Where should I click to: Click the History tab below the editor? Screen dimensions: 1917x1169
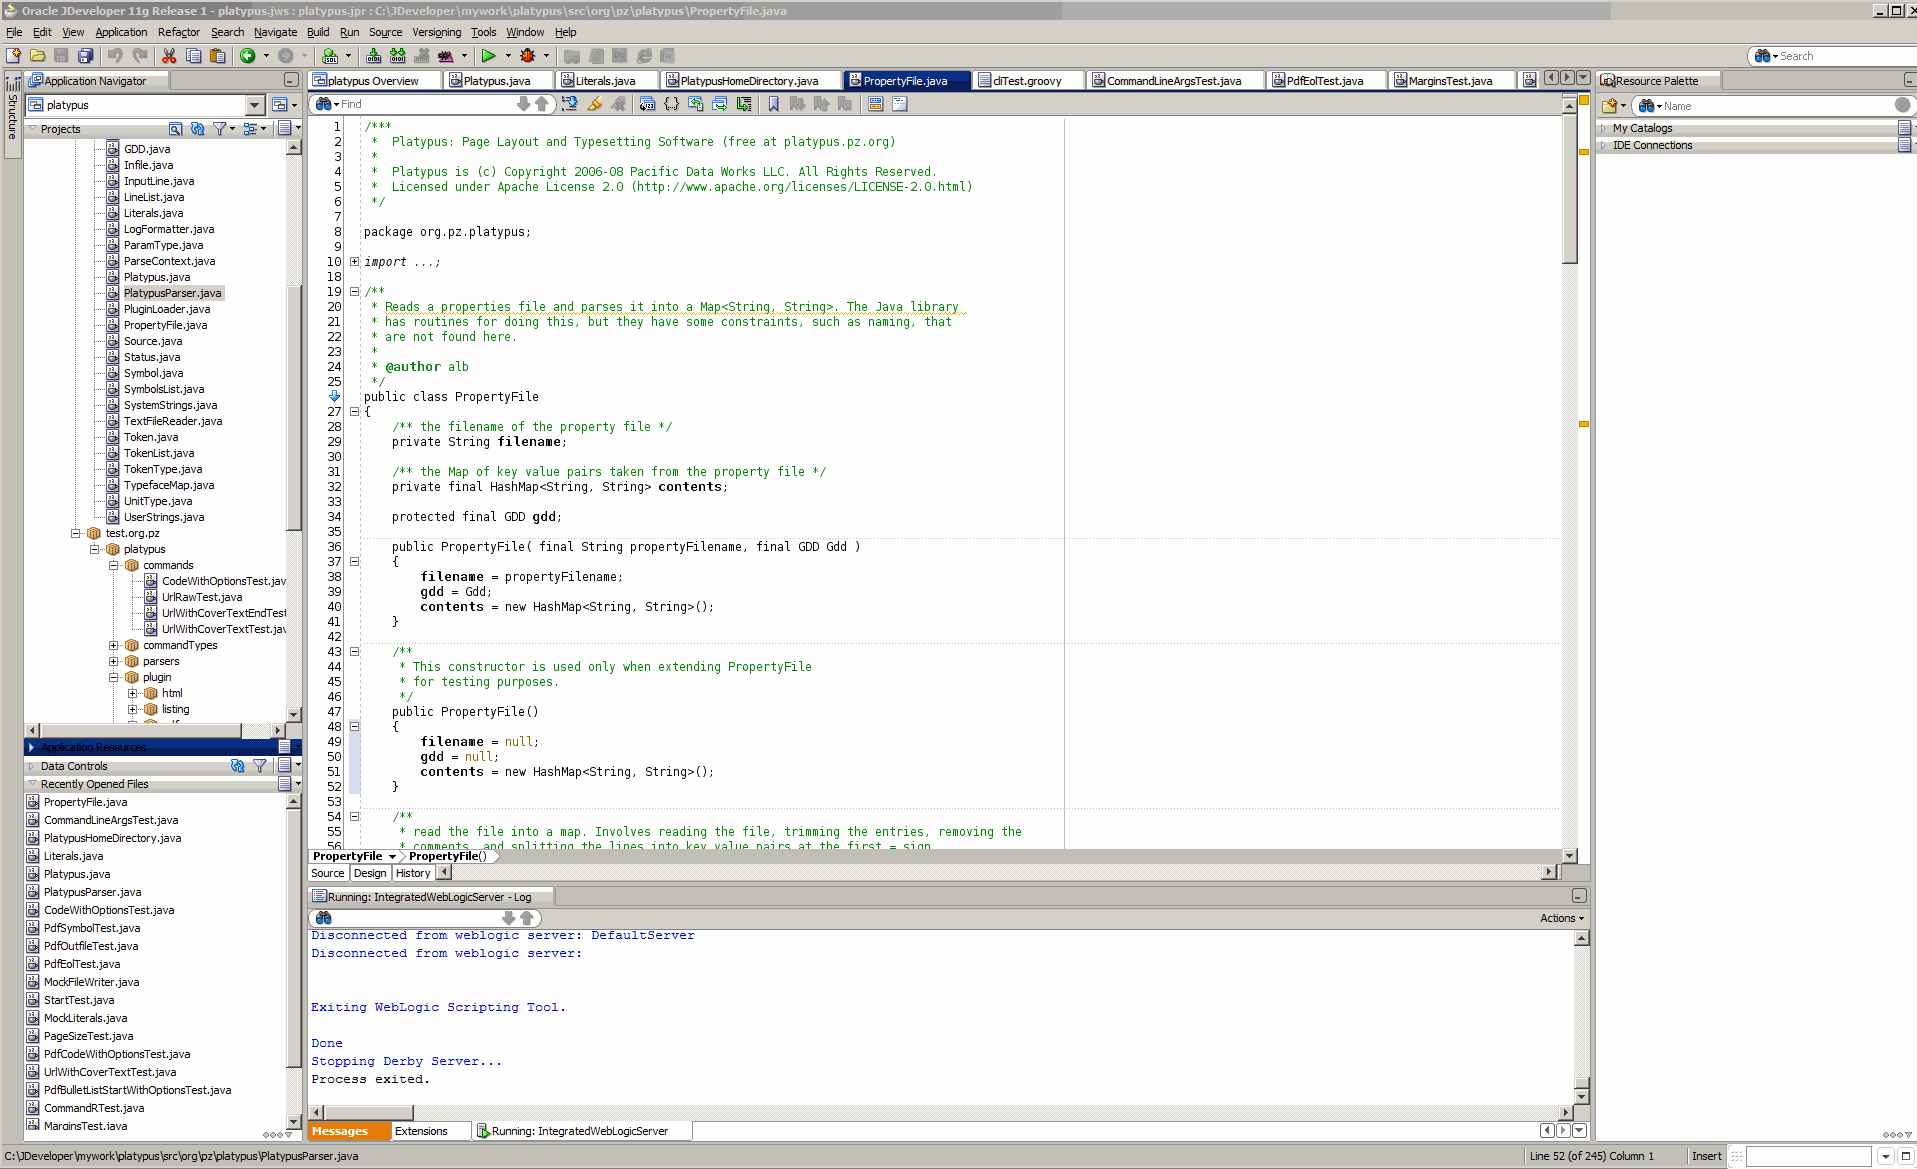412,873
